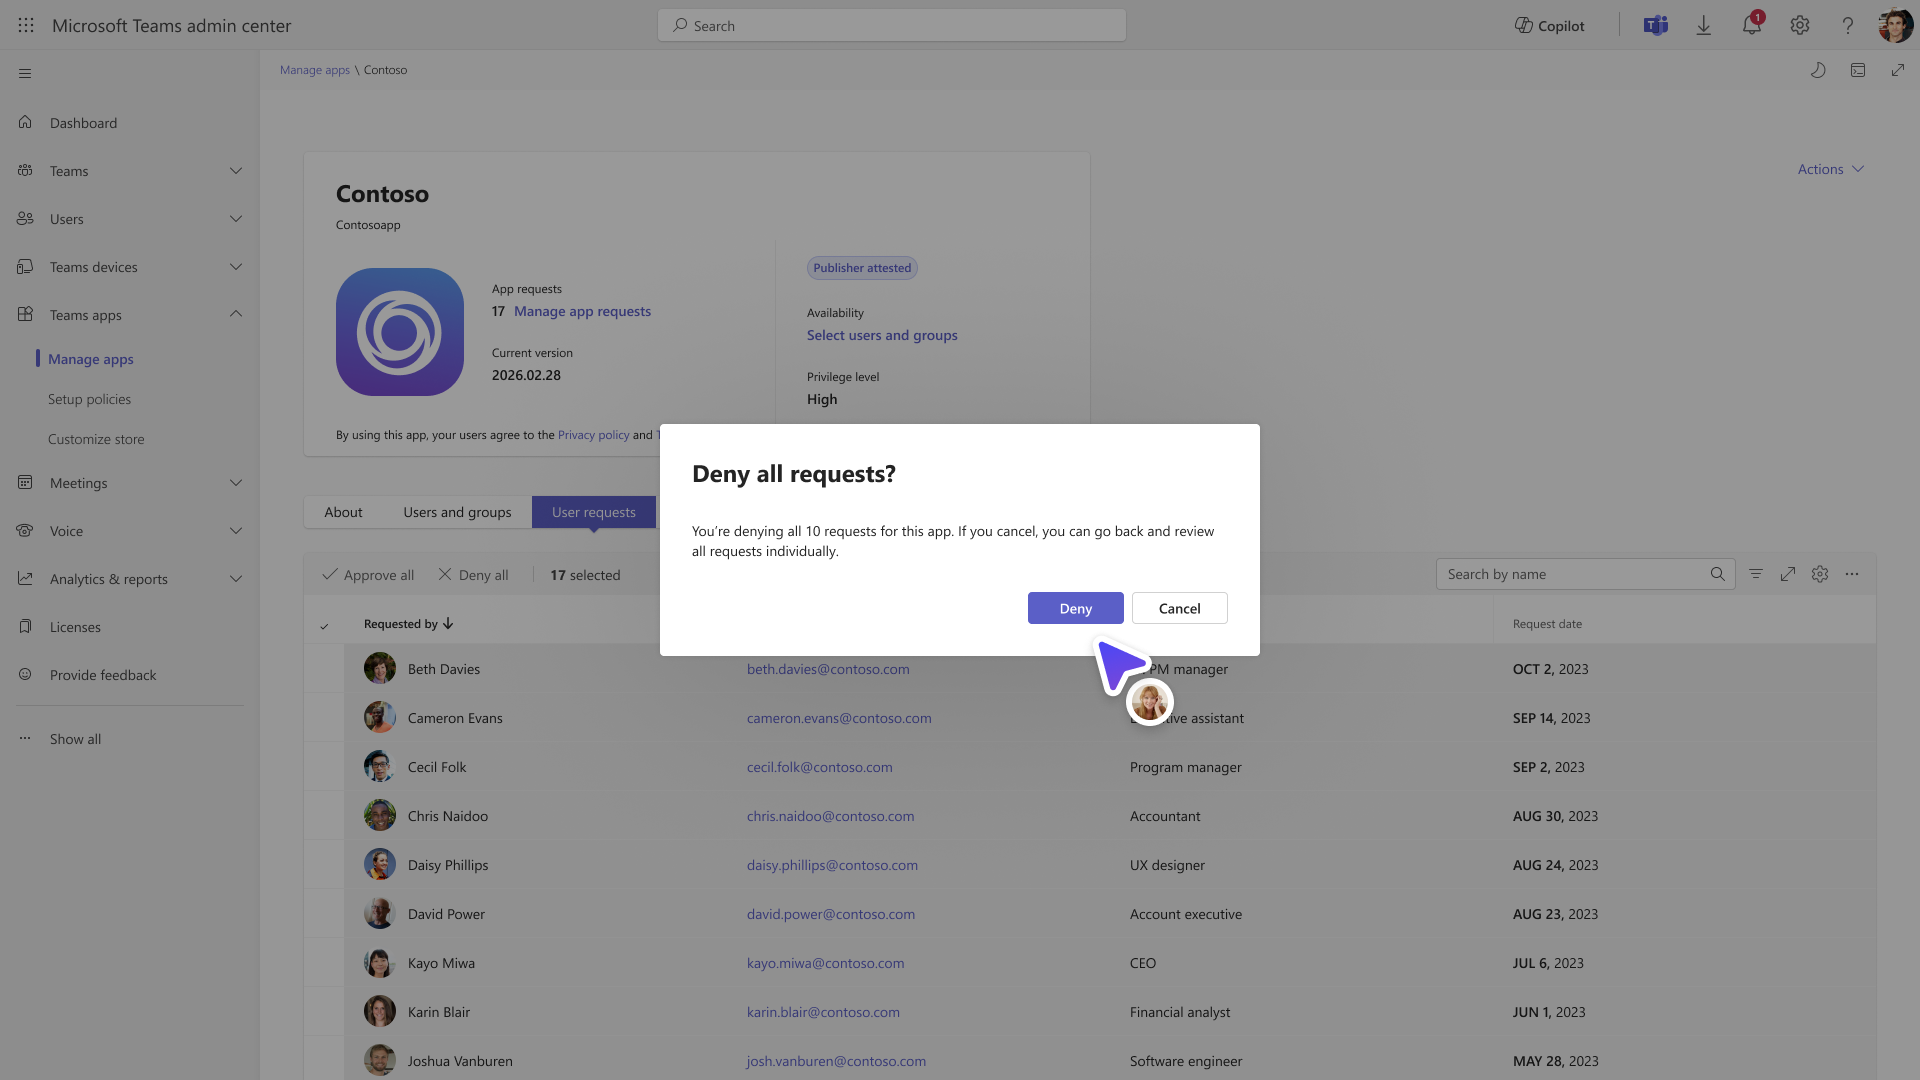Select the Kayo Miwa name cell

coord(441,963)
